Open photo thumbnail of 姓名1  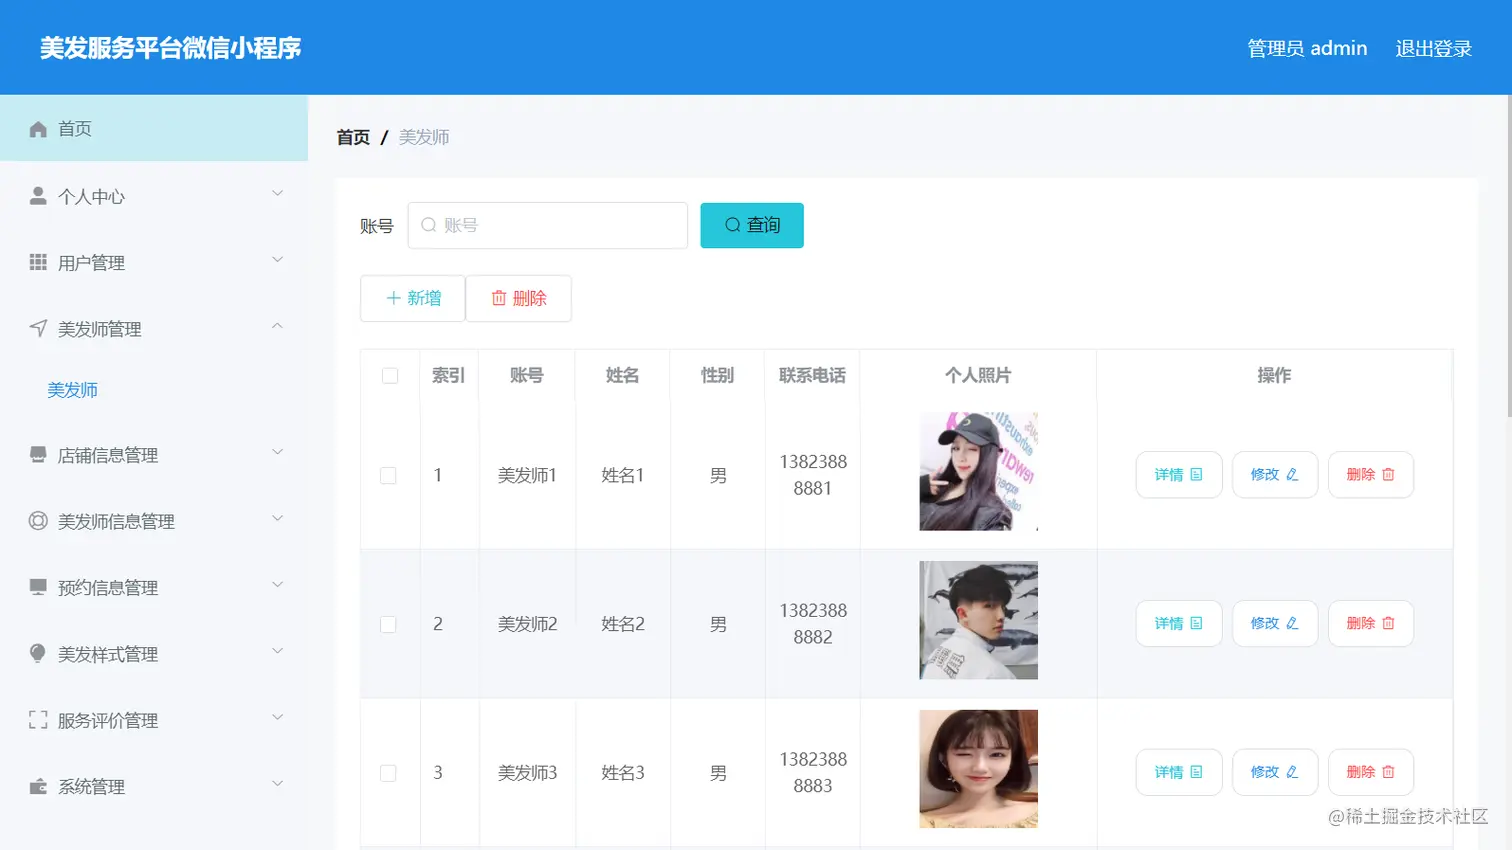coord(979,471)
